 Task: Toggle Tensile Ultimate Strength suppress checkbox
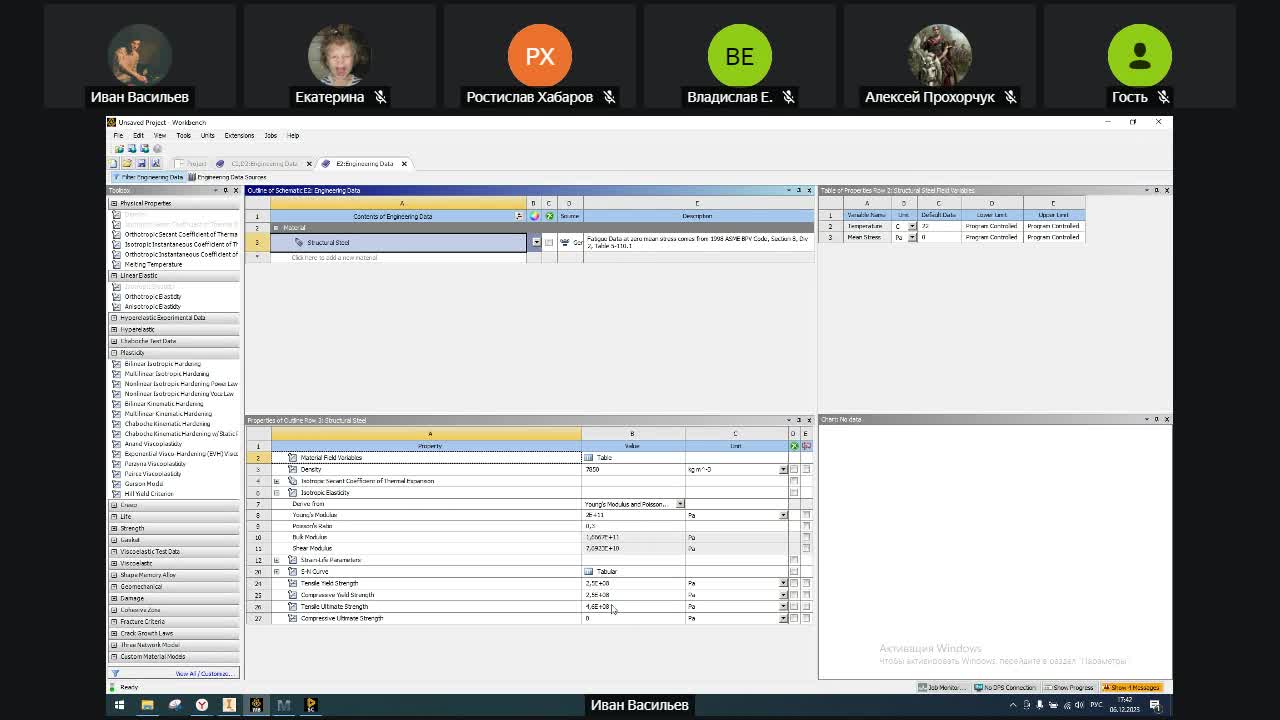[x=794, y=606]
